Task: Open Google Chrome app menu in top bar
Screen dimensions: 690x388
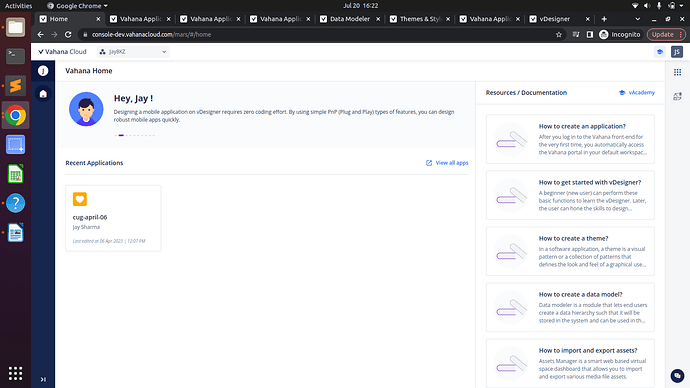Action: [77, 6]
